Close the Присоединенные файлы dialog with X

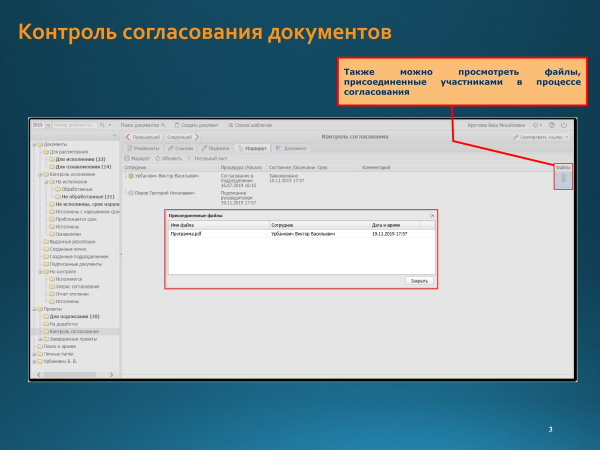(432, 216)
